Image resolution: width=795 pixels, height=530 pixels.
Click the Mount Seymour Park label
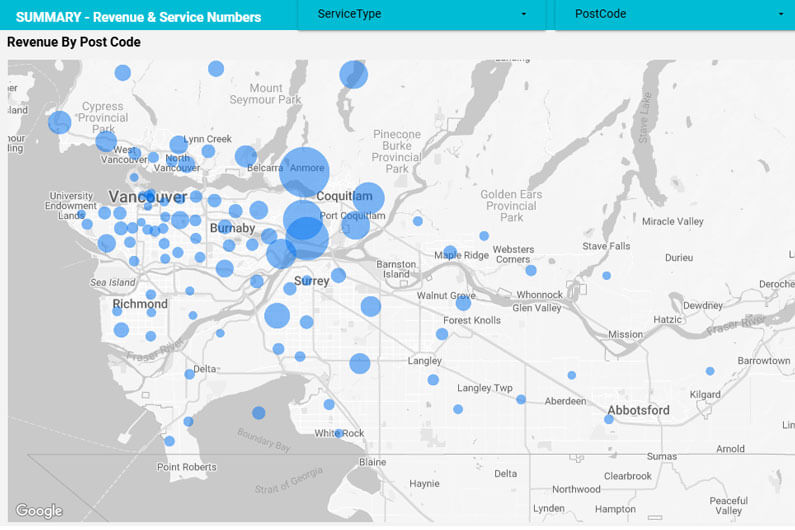[x=265, y=94]
